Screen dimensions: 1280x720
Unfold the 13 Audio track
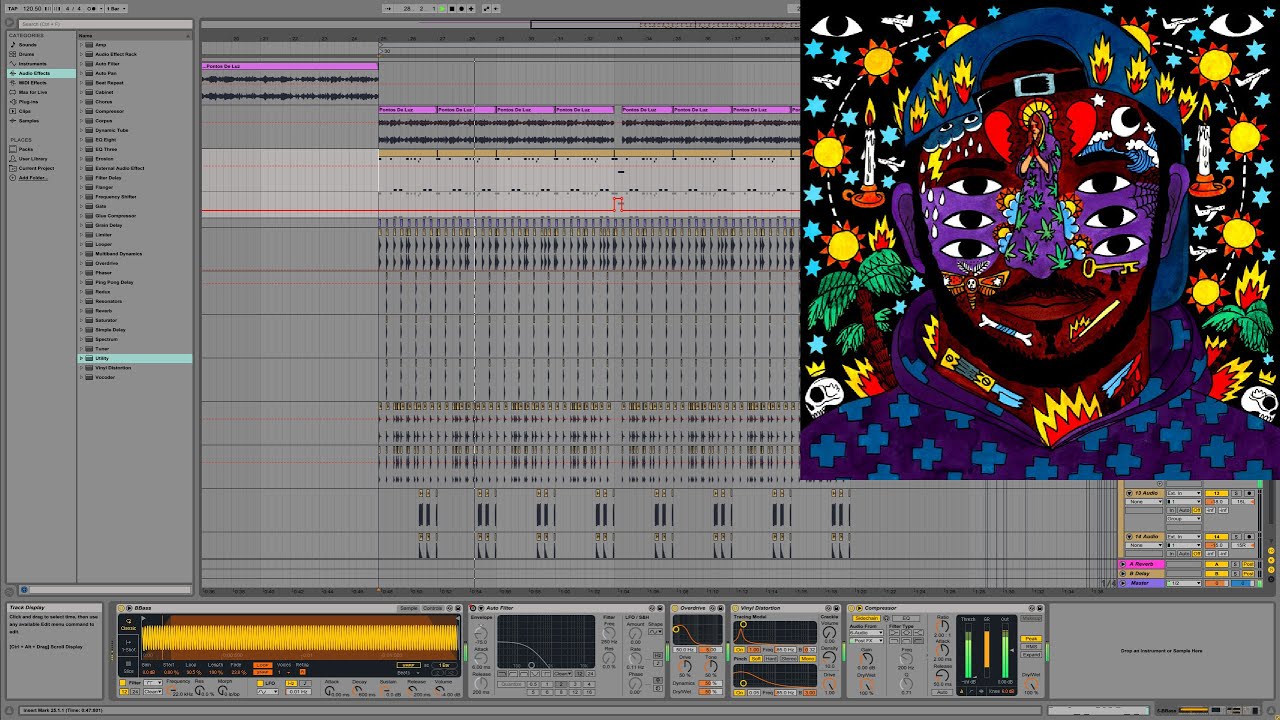pos(1129,493)
